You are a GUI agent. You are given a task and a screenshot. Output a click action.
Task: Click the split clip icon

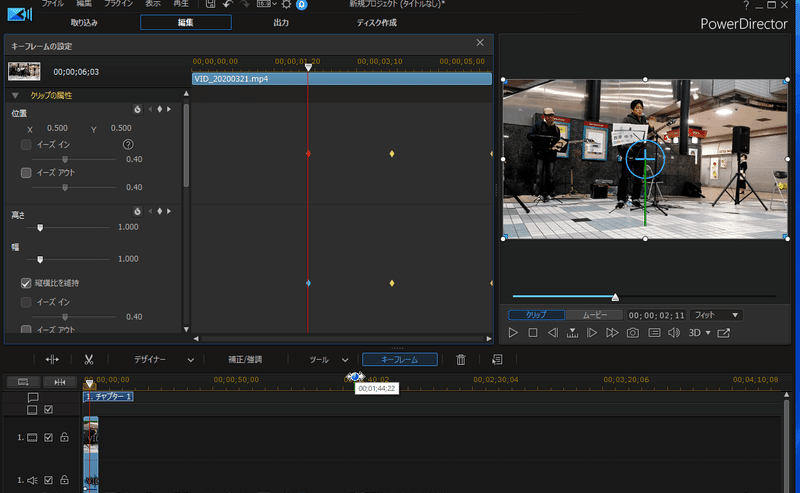click(x=52, y=360)
